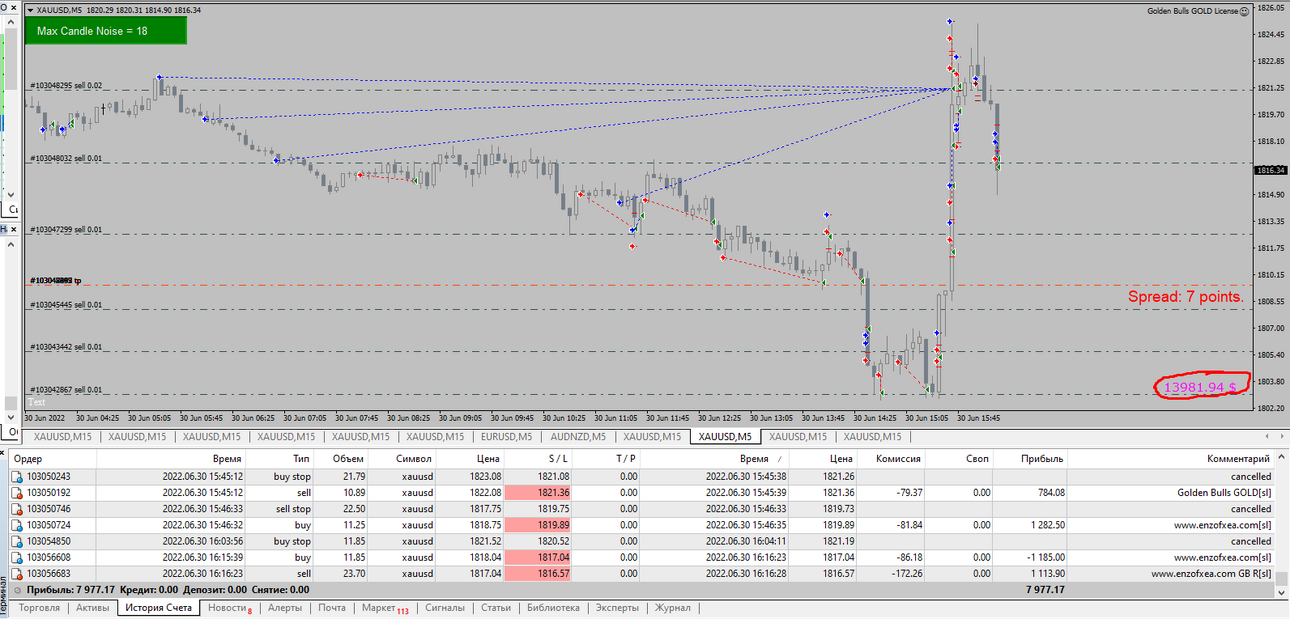Click the order icon for 103056683
Viewport: 1290px width, 619px height.
(16, 574)
